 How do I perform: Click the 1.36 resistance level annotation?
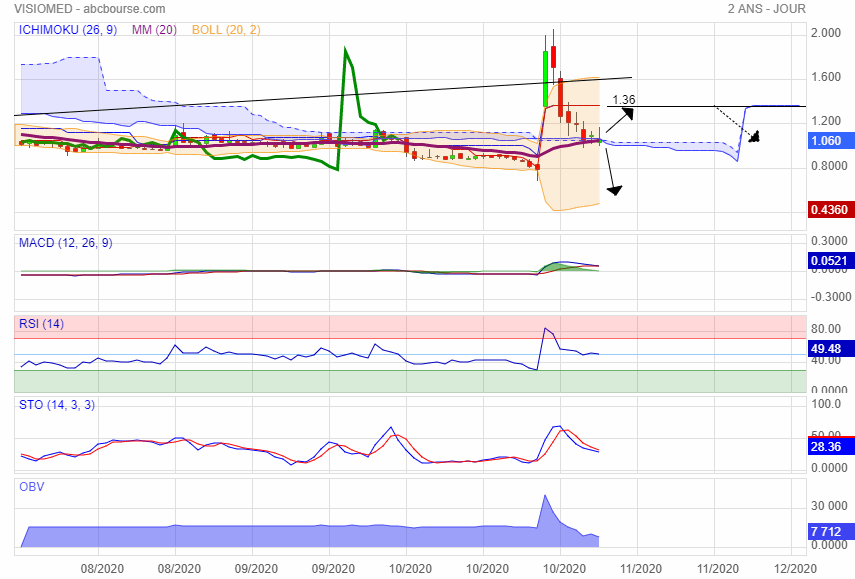click(x=624, y=99)
